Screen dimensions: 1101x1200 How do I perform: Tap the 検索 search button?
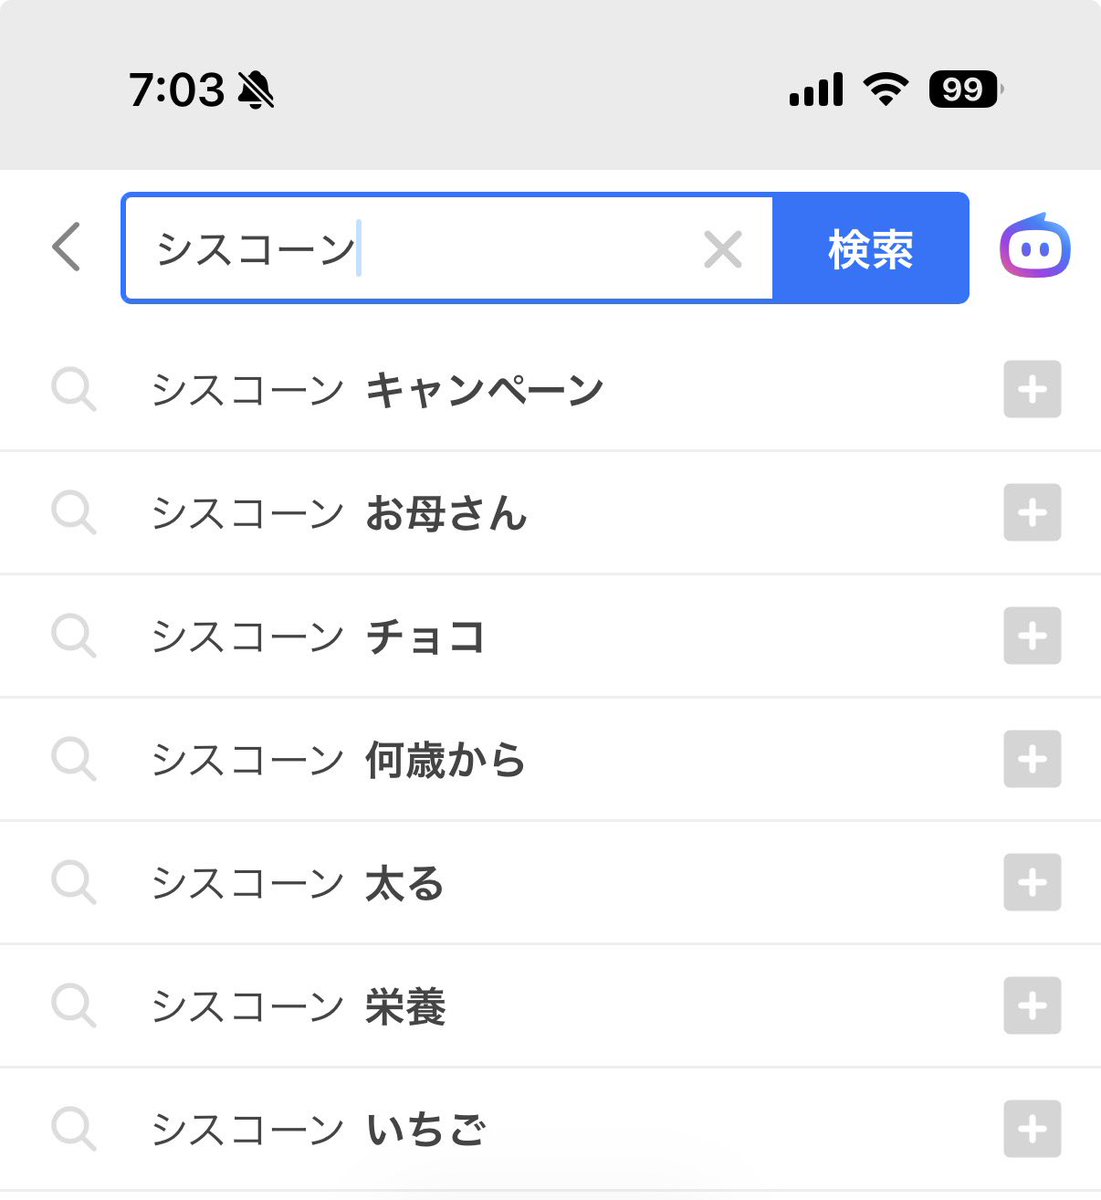pos(871,248)
